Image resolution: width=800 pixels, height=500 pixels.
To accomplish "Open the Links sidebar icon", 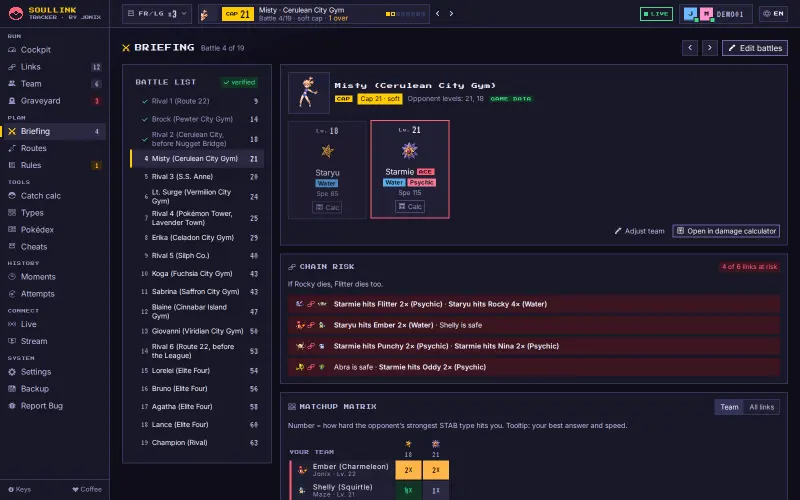I will (x=12, y=67).
